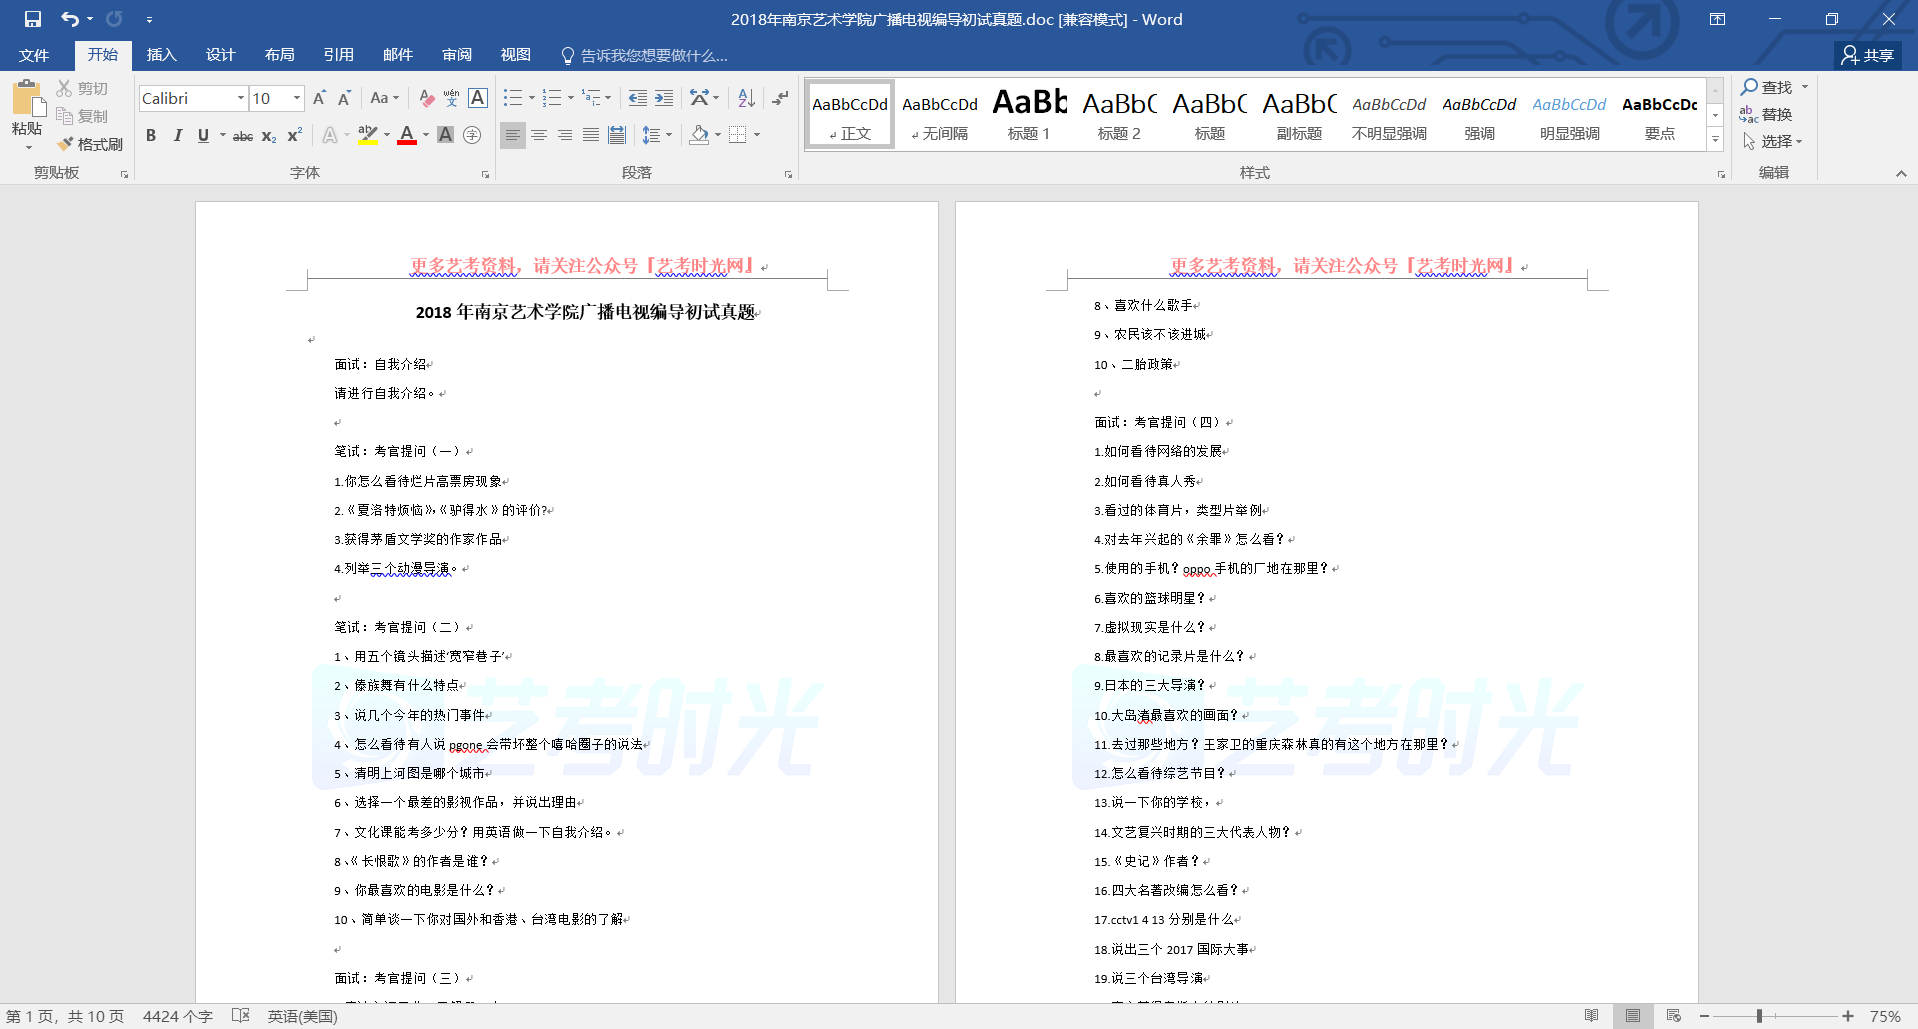This screenshot has height=1029, width=1918.
Task: Click the Save icon in title bar
Action: (33, 19)
